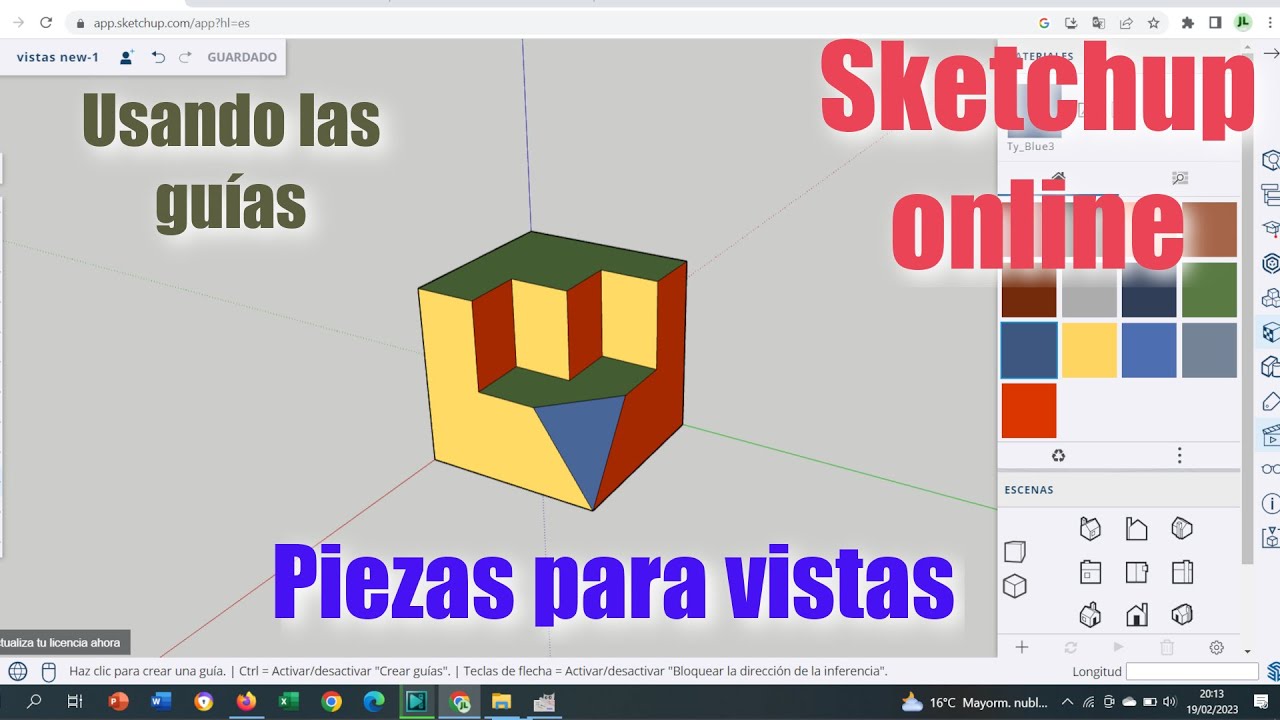Select the bottom-row center house view
1280x720 pixels.
1136,614
